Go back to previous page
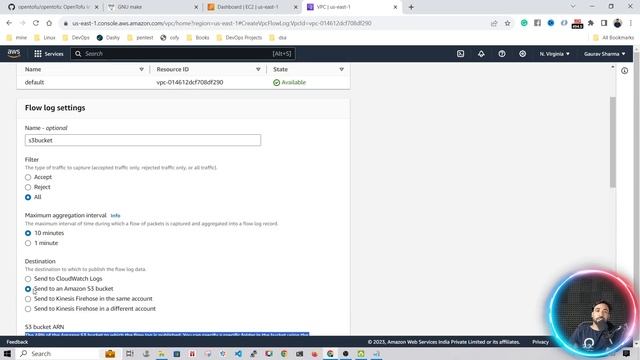The height and width of the screenshot is (360, 640). [x=9, y=23]
